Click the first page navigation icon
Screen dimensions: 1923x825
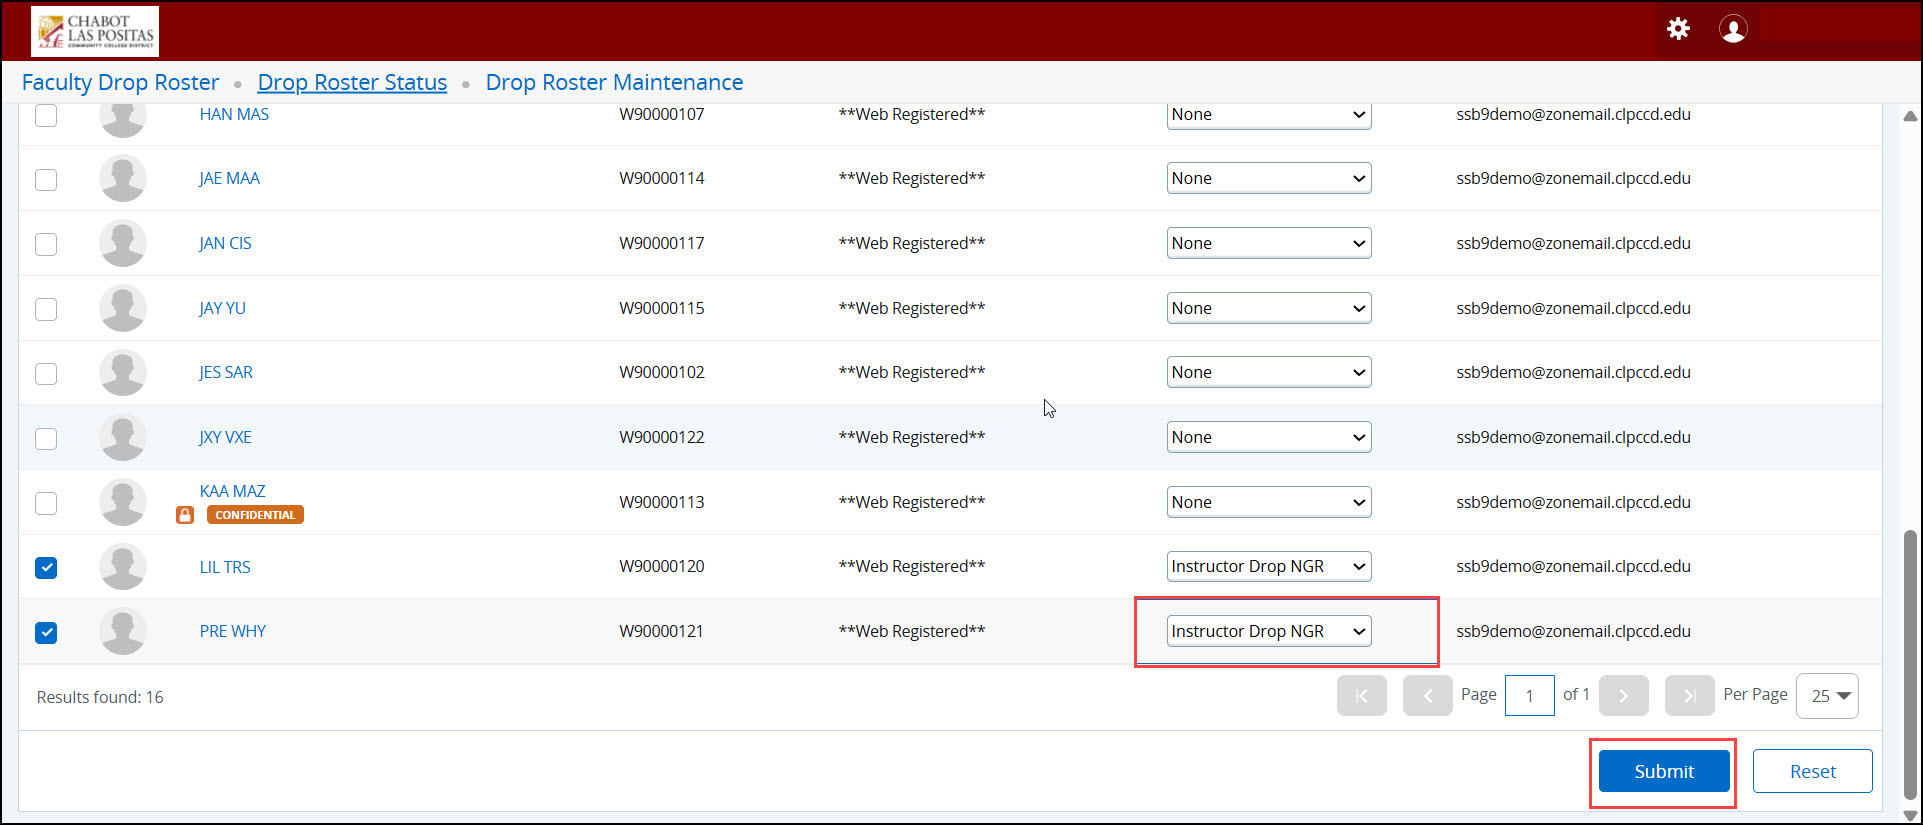pos(1361,696)
